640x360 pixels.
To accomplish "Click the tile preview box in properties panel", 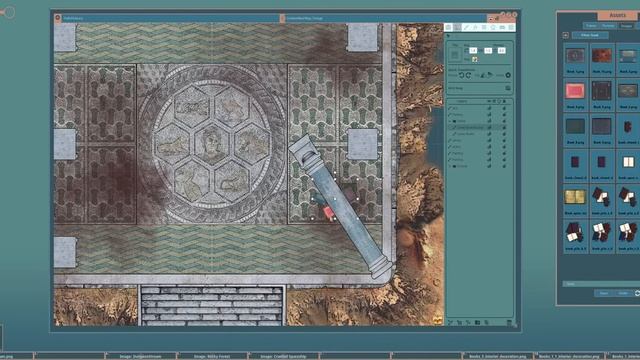I will 454,55.
